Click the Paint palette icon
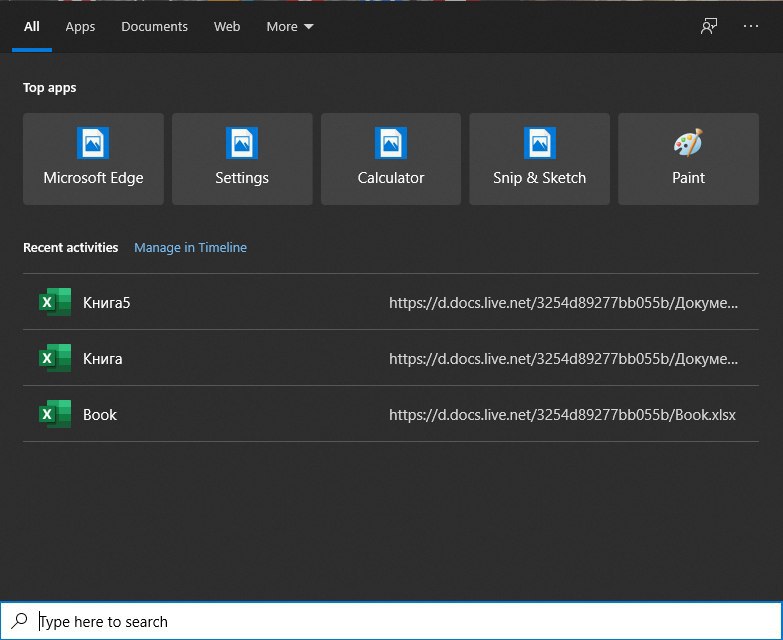Viewport: 783px width, 640px height. 688,143
